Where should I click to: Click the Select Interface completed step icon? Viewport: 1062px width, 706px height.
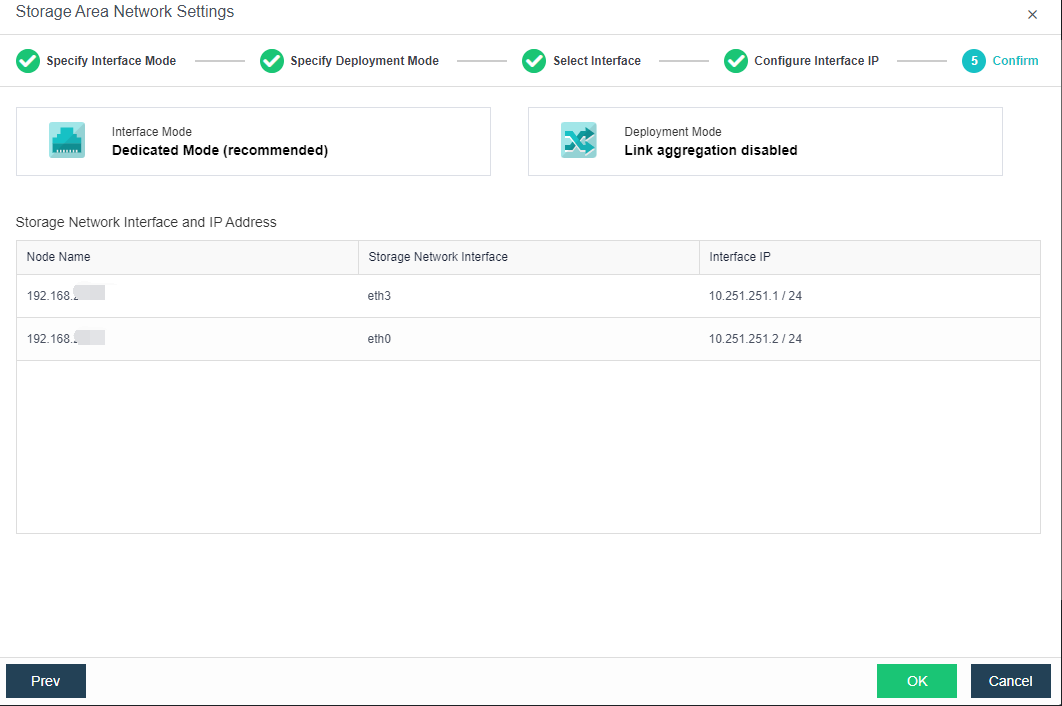tap(534, 61)
